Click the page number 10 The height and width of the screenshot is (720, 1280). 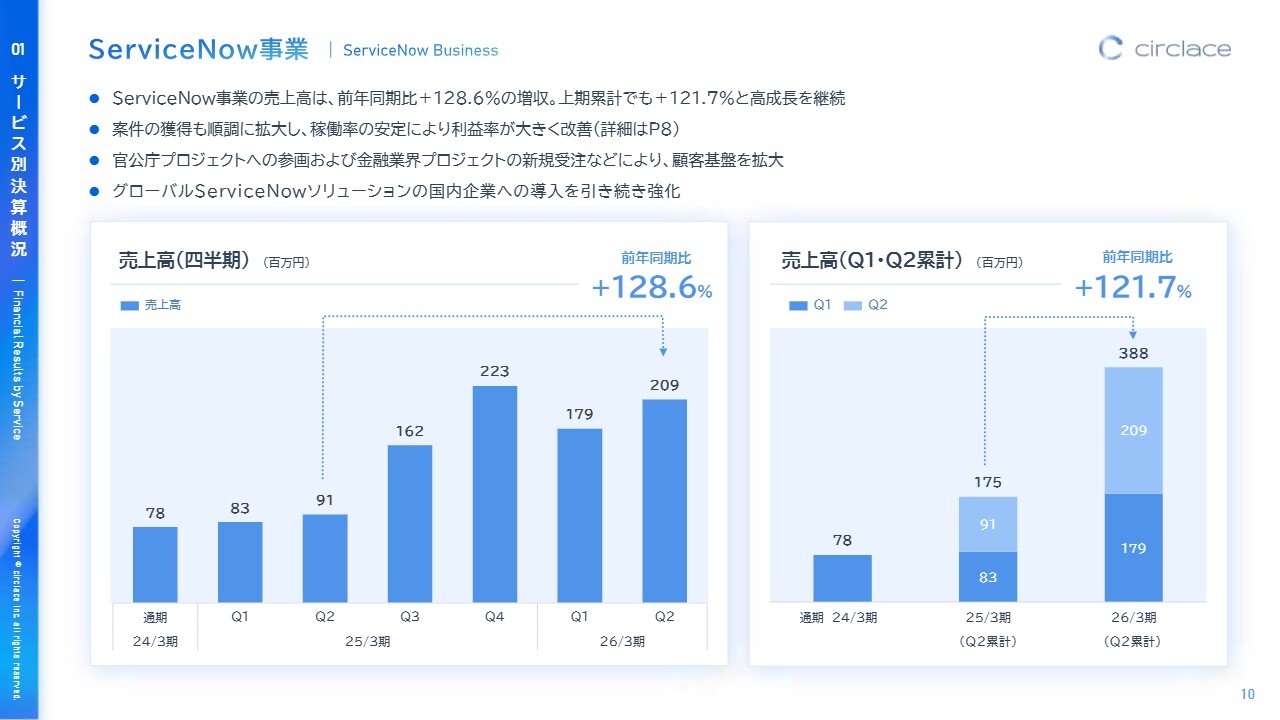[x=1247, y=694]
